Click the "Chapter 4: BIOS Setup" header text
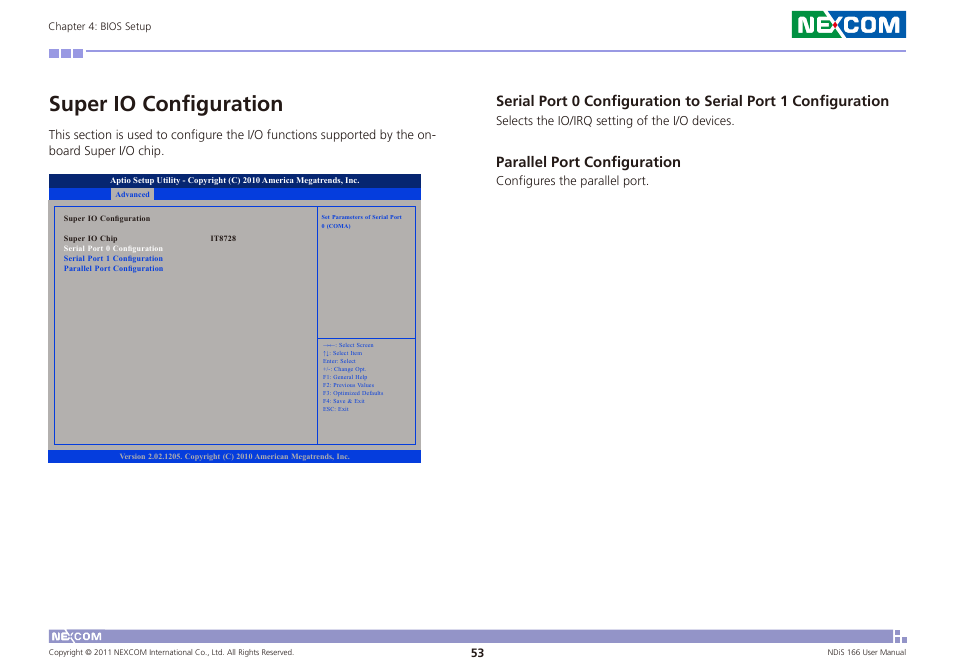 click(100, 26)
